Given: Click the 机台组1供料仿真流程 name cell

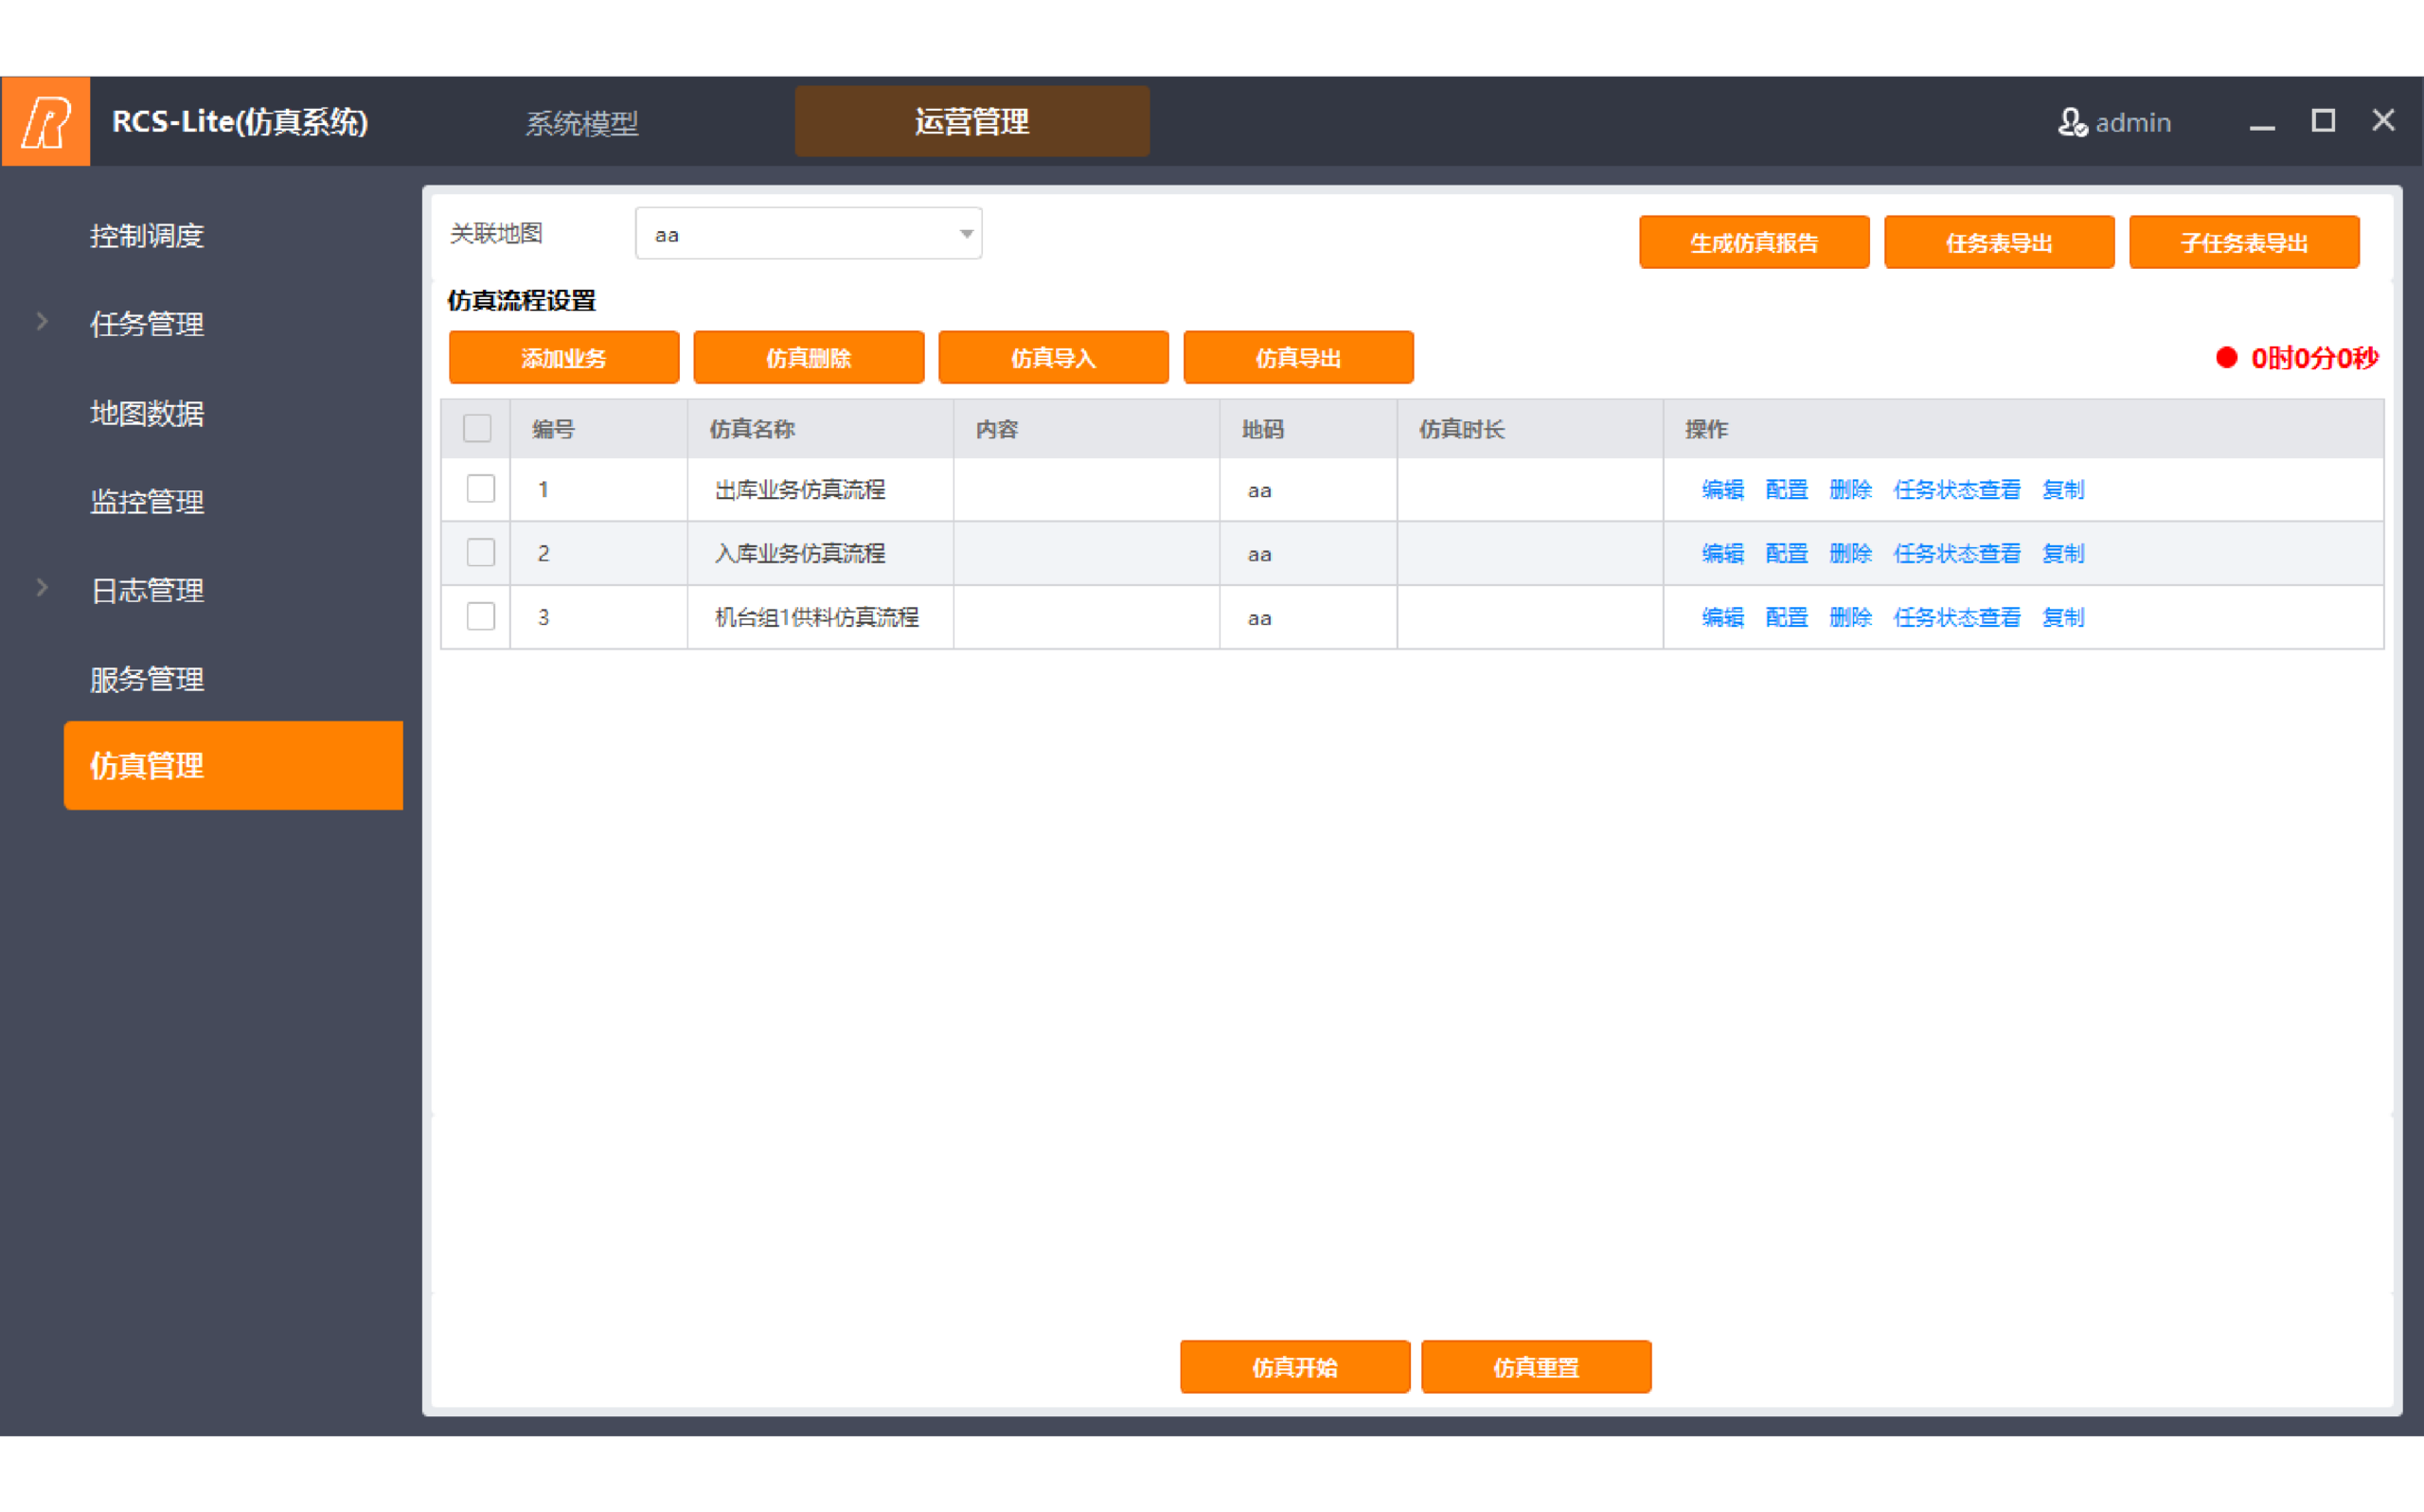Looking at the screenshot, I should pos(820,617).
